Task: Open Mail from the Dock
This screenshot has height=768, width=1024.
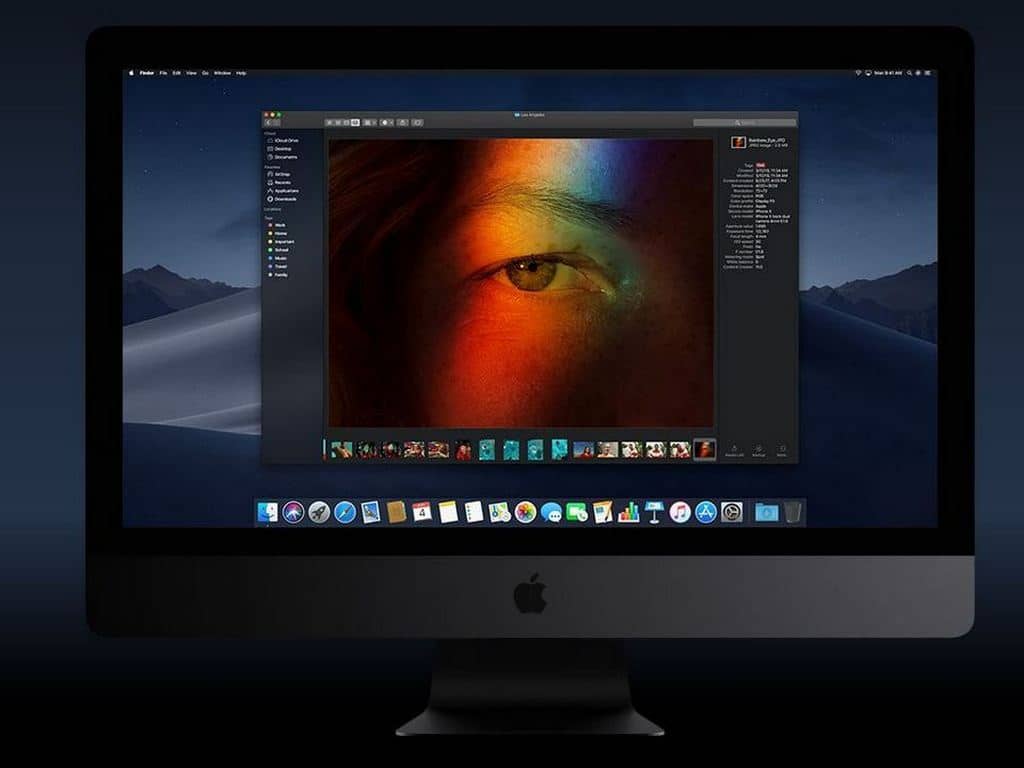Action: [370, 513]
